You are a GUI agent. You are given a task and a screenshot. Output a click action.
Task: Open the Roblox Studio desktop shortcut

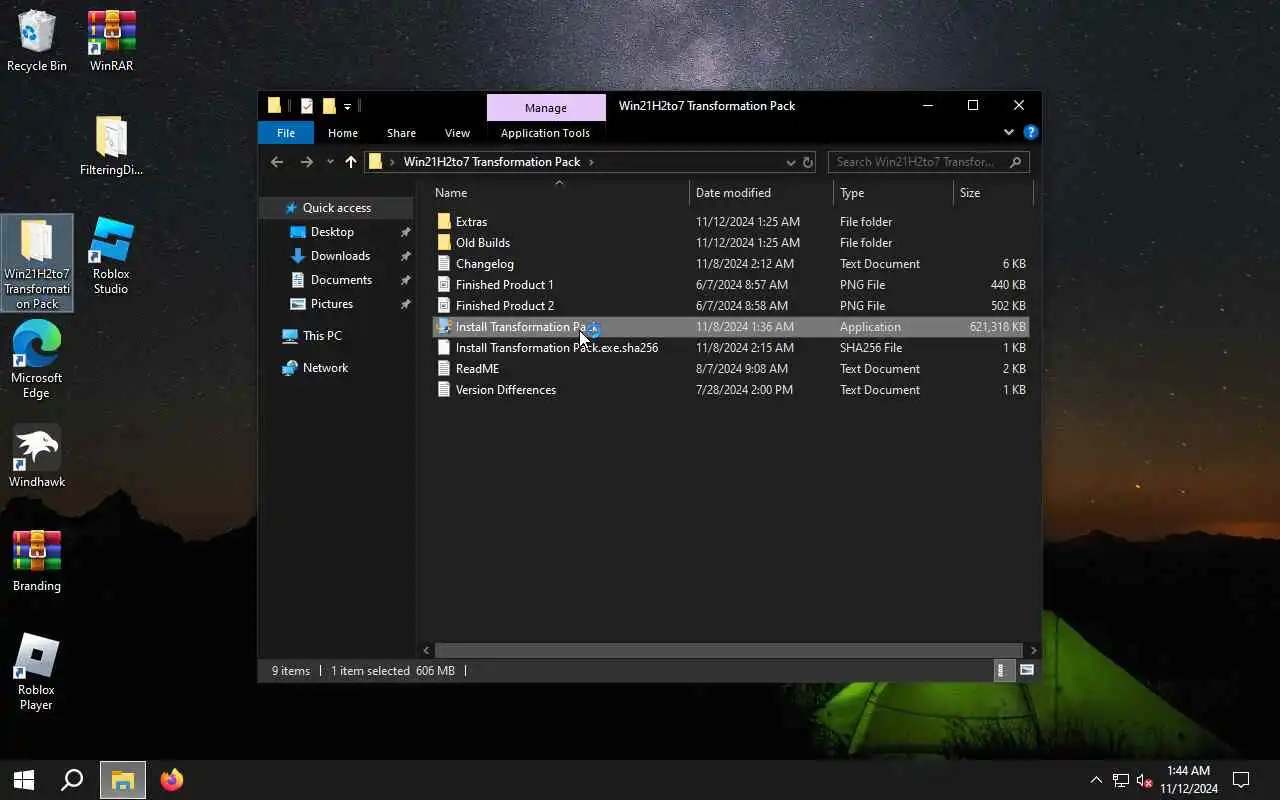tap(111, 255)
